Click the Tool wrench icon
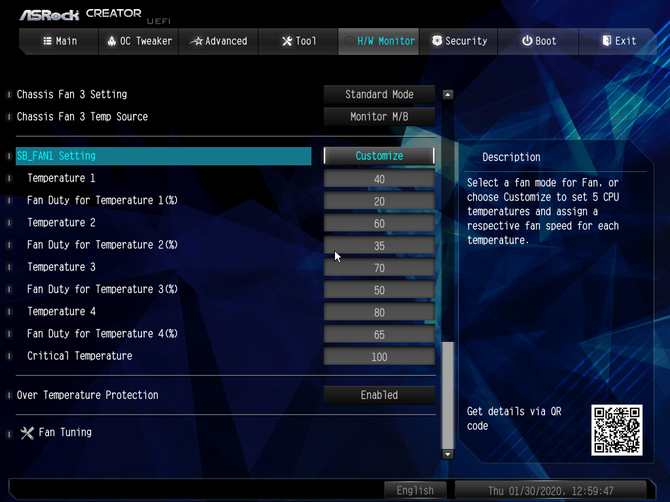 coord(287,41)
